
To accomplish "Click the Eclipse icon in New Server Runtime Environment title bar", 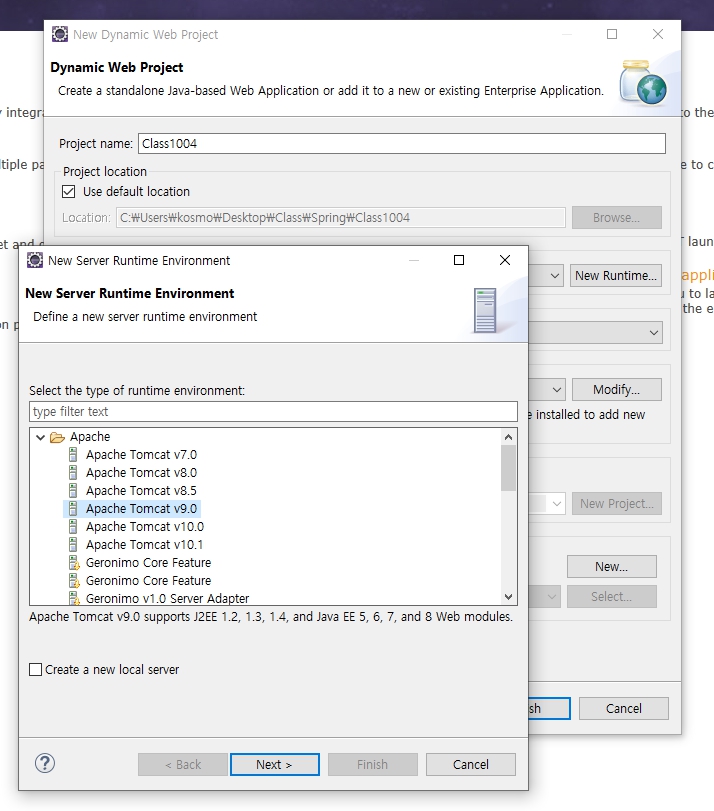I will pos(35,260).
